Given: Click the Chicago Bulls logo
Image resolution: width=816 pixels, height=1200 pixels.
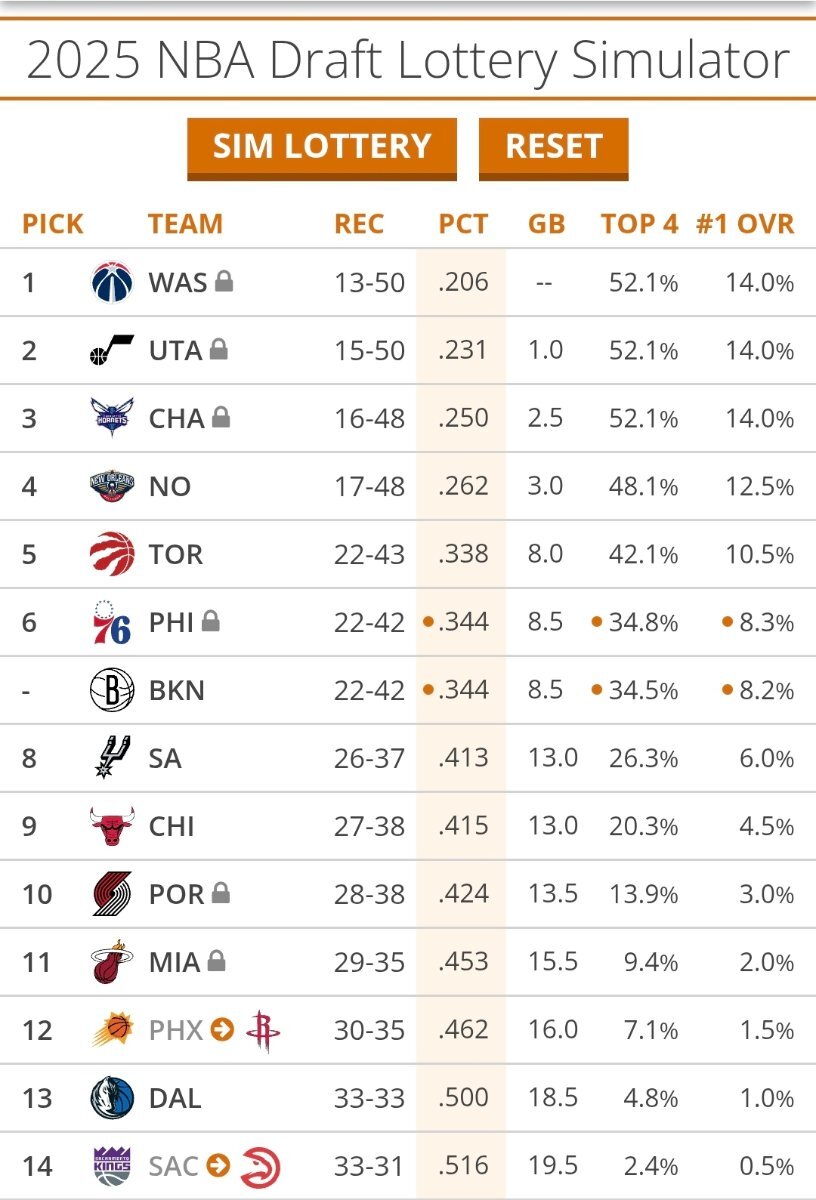Looking at the screenshot, I should coord(111,826).
